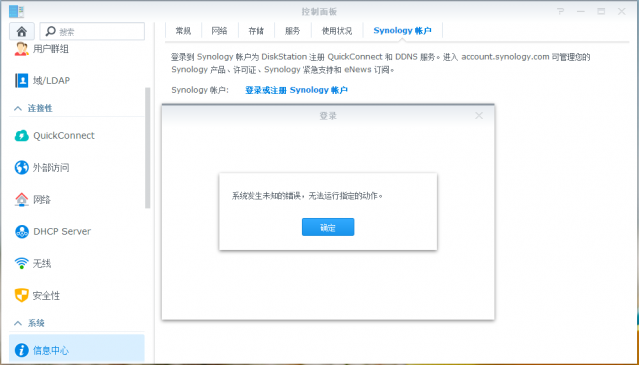Viewport: 639px width, 365px height.
Task: Open the 安全性 shield icon
Action: [21, 295]
